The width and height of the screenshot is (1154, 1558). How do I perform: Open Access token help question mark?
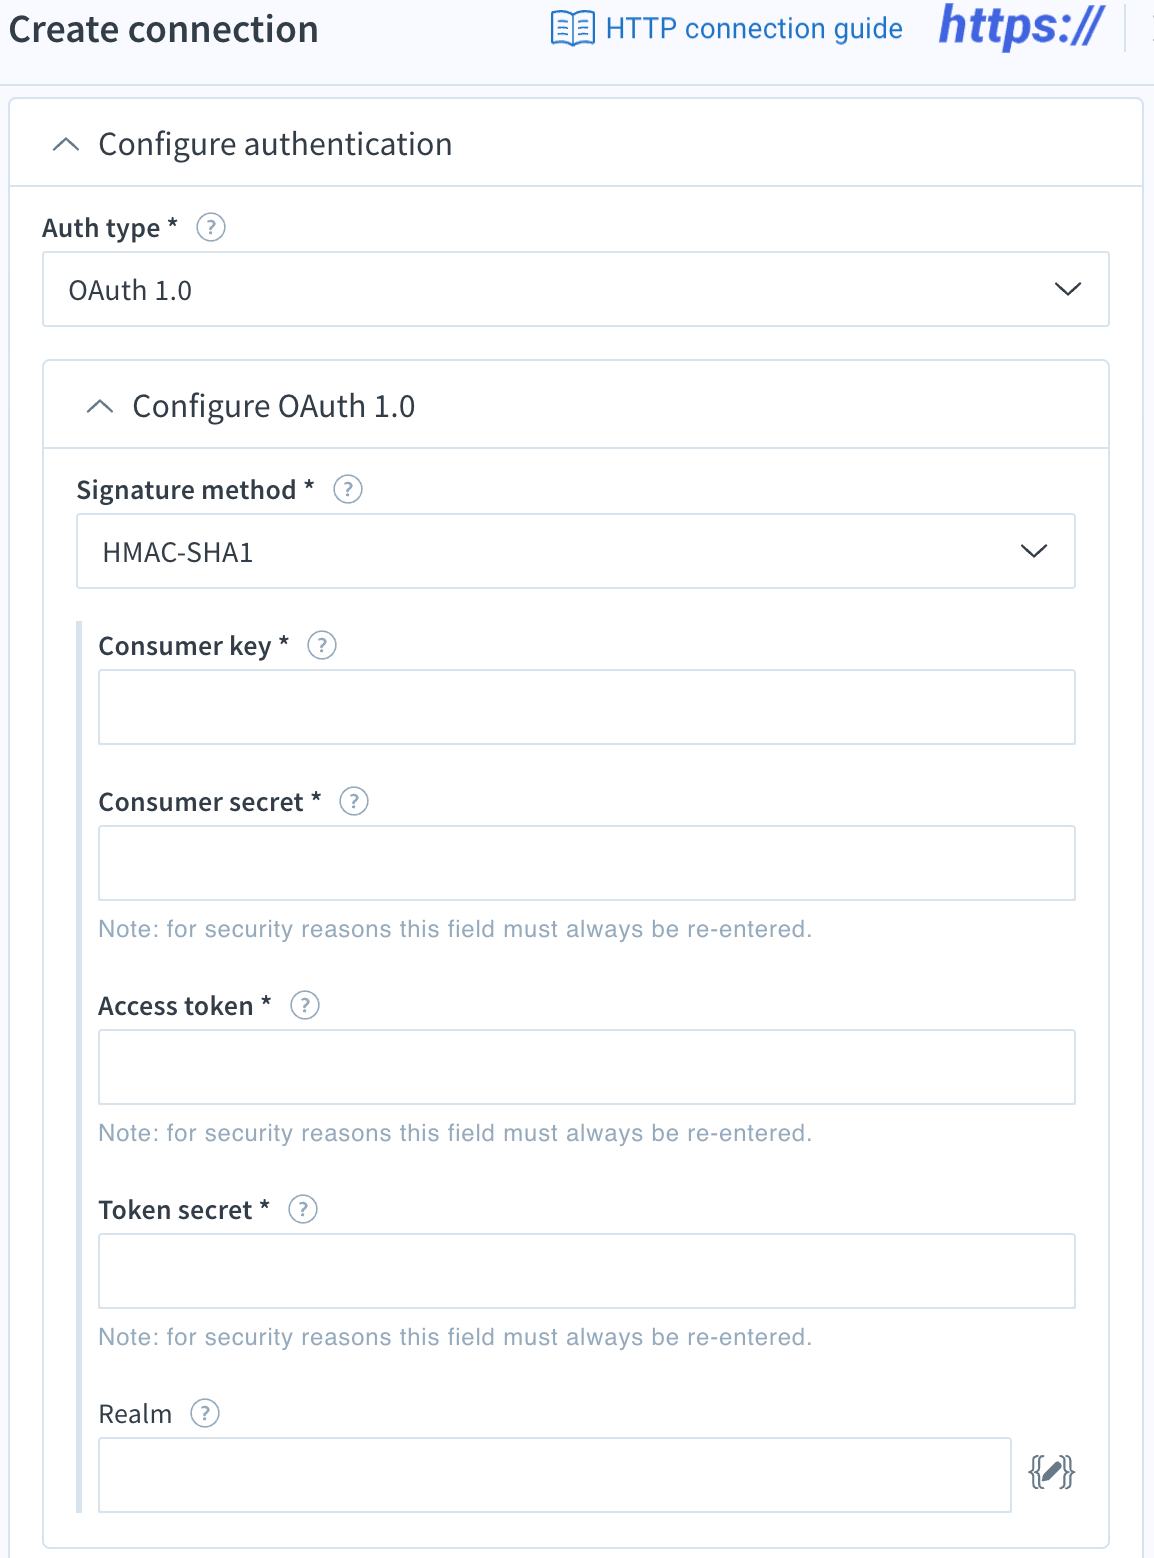tap(305, 1005)
